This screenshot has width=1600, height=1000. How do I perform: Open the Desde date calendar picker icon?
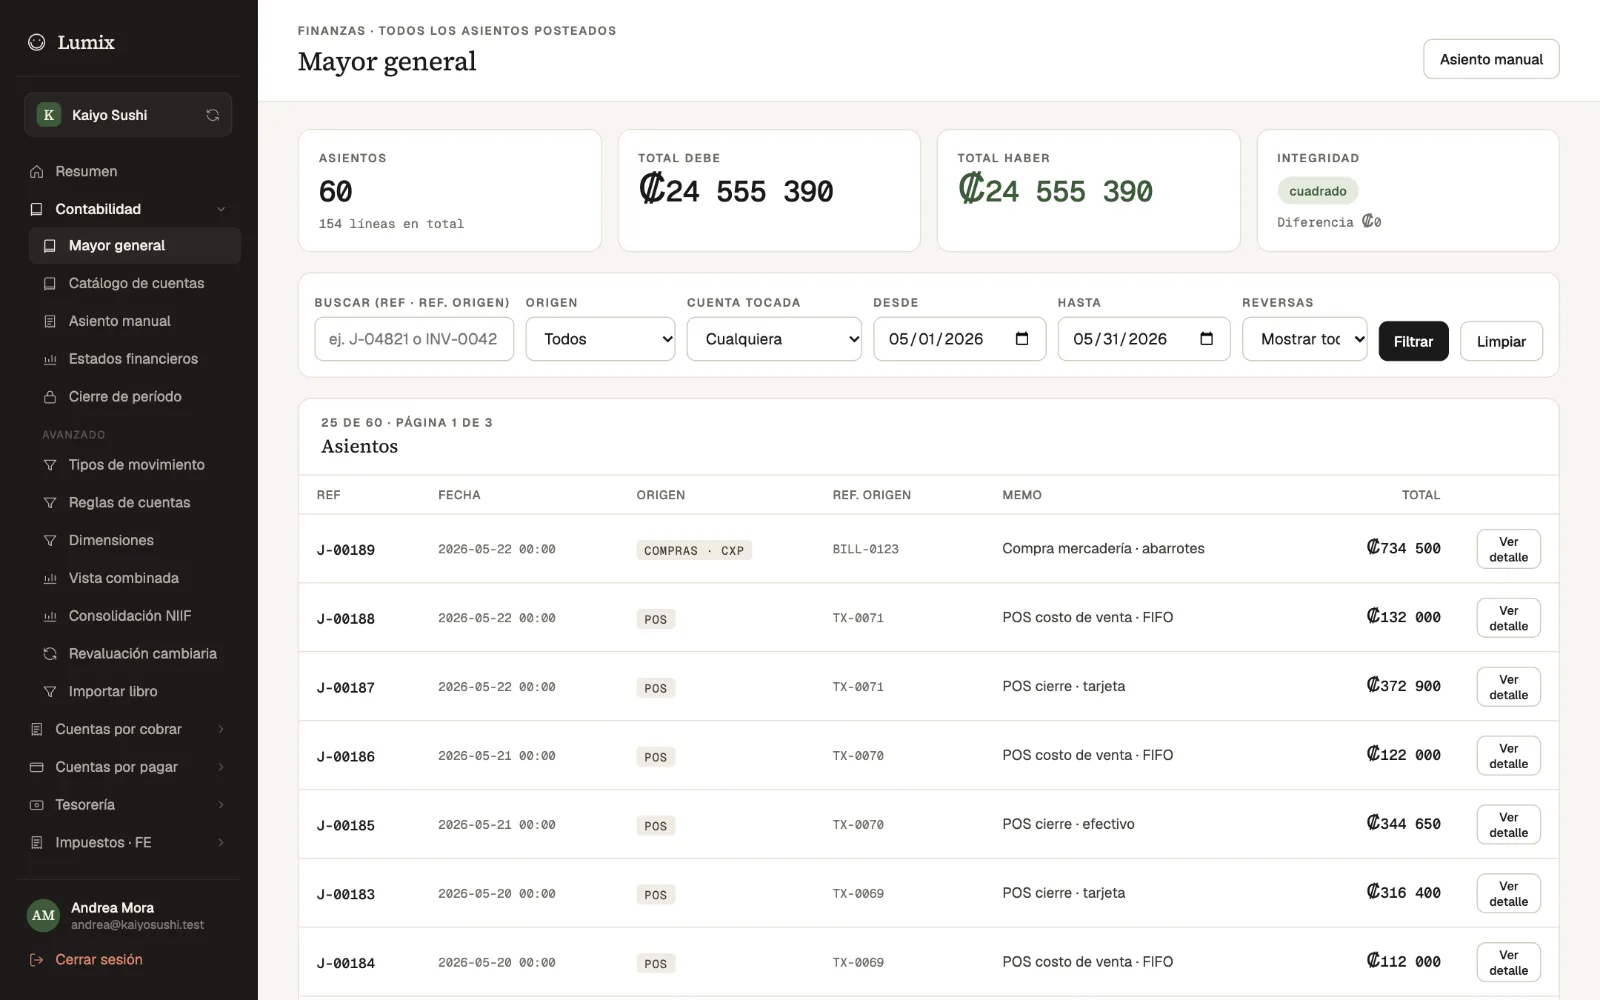pos(1022,339)
